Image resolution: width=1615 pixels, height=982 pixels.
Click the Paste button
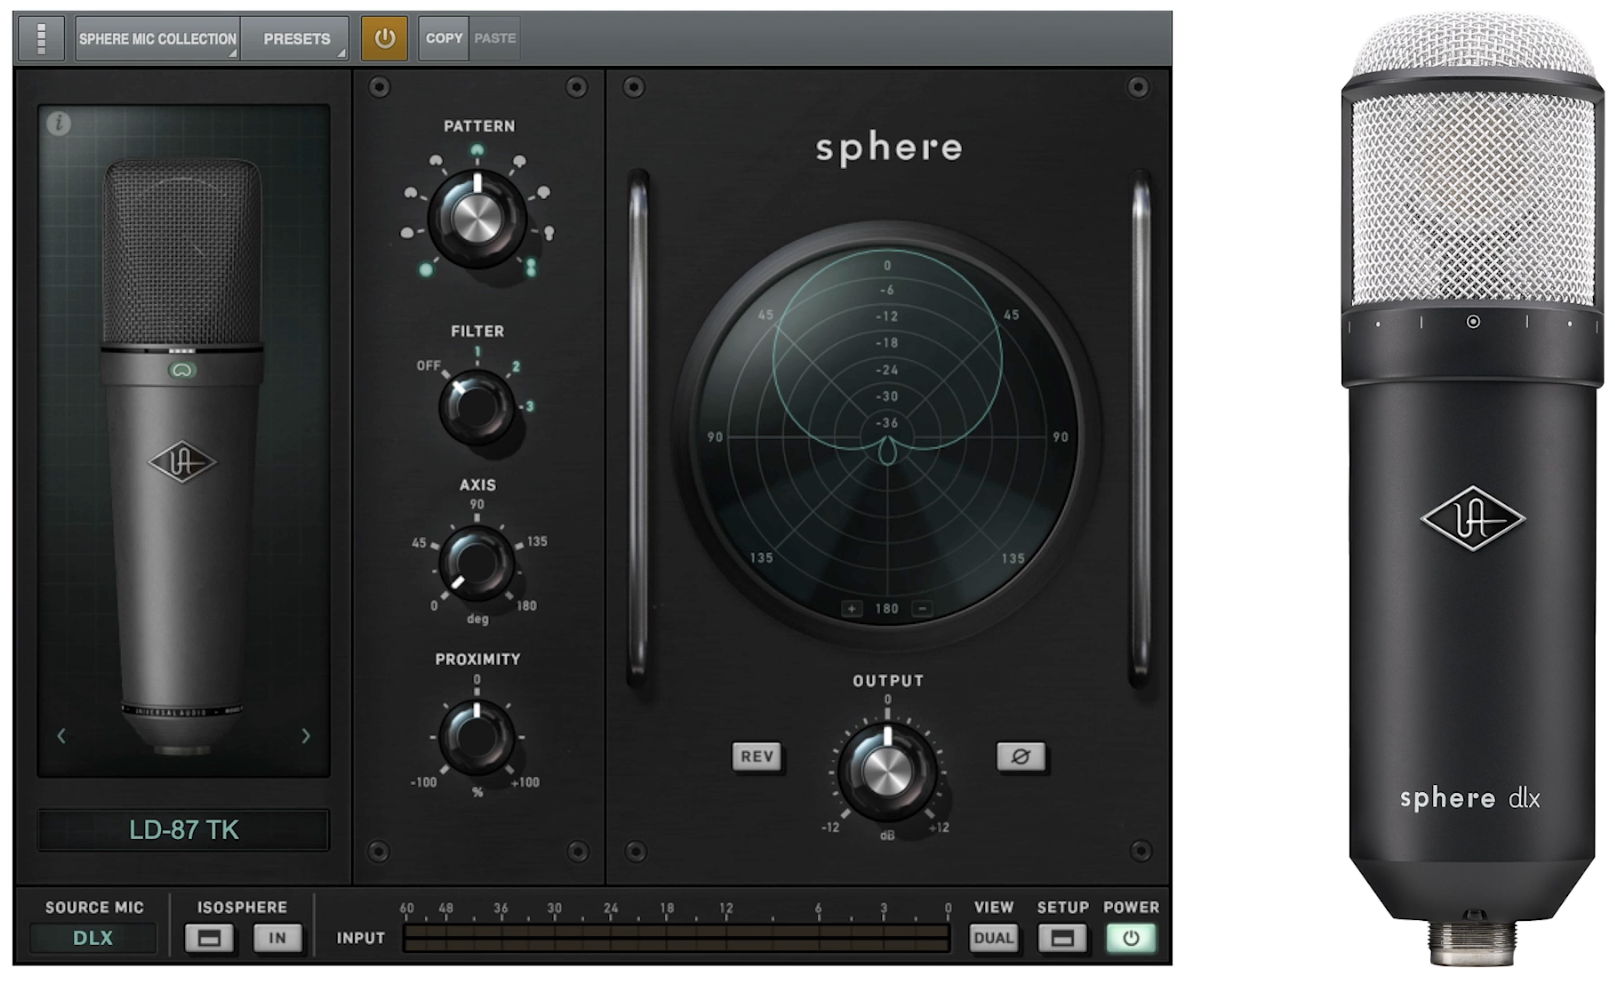(495, 38)
